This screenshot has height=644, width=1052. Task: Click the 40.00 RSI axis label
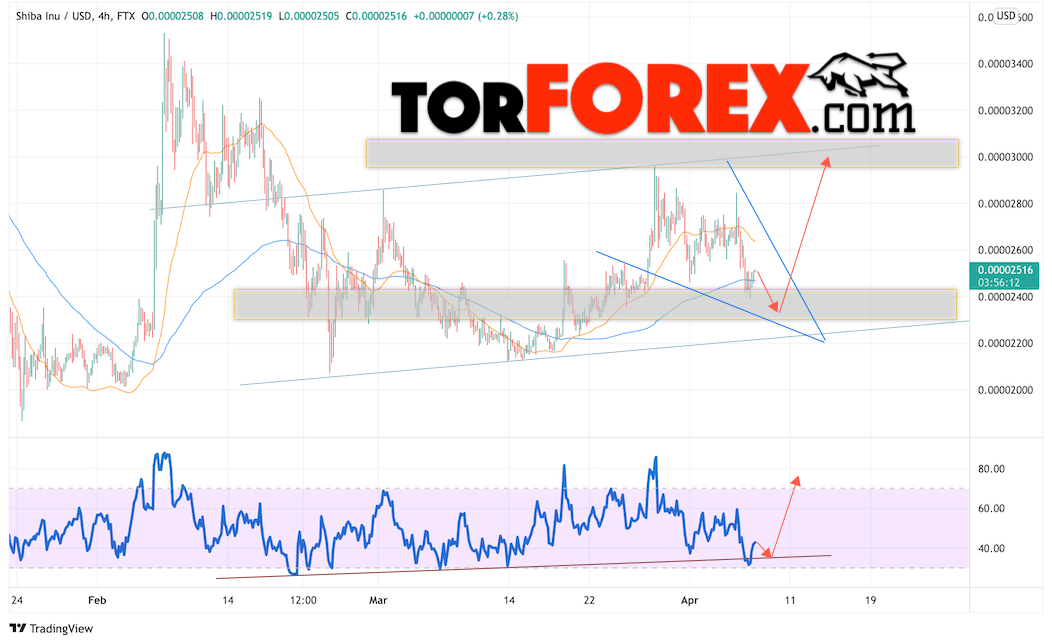click(991, 549)
